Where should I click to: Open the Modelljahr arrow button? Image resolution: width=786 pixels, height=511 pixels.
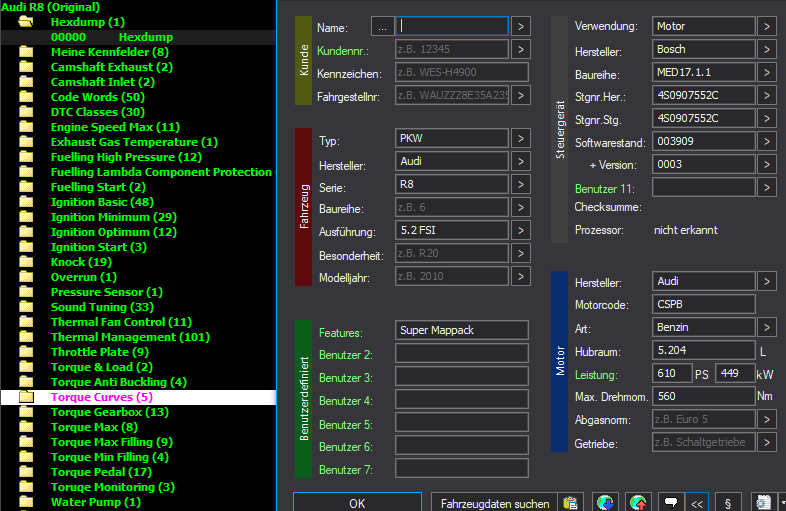pos(521,276)
